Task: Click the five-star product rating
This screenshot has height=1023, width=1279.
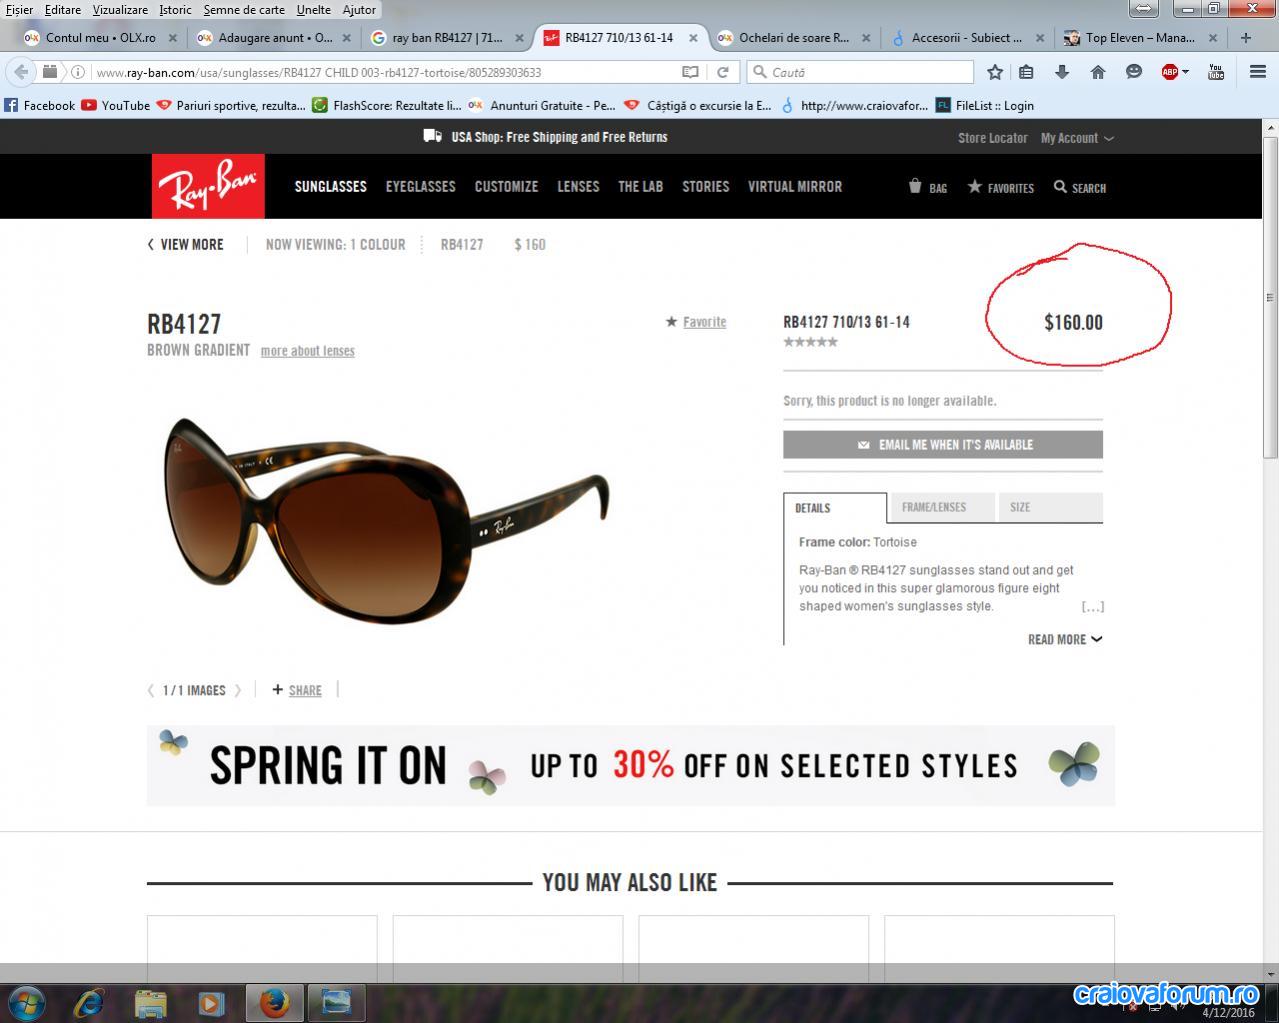Action: click(x=810, y=342)
